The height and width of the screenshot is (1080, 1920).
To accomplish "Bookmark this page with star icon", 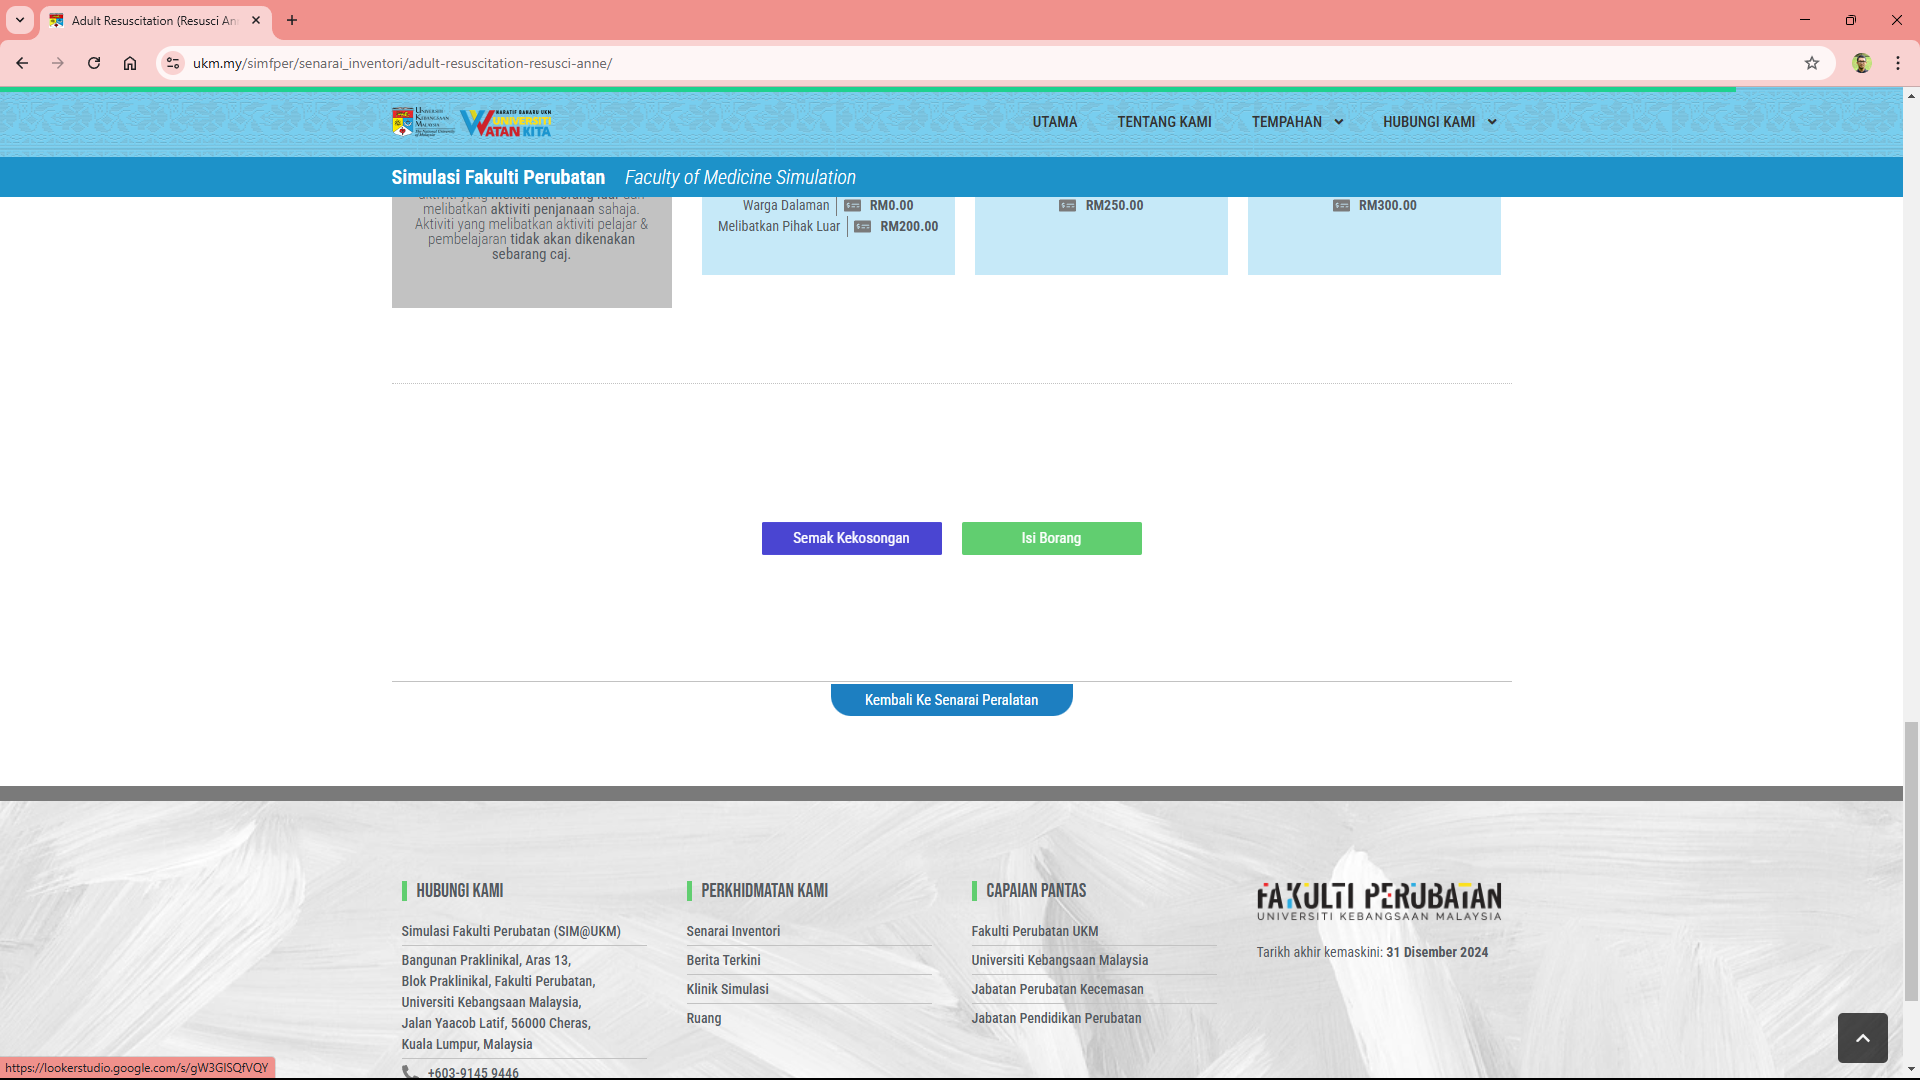I will (1811, 63).
